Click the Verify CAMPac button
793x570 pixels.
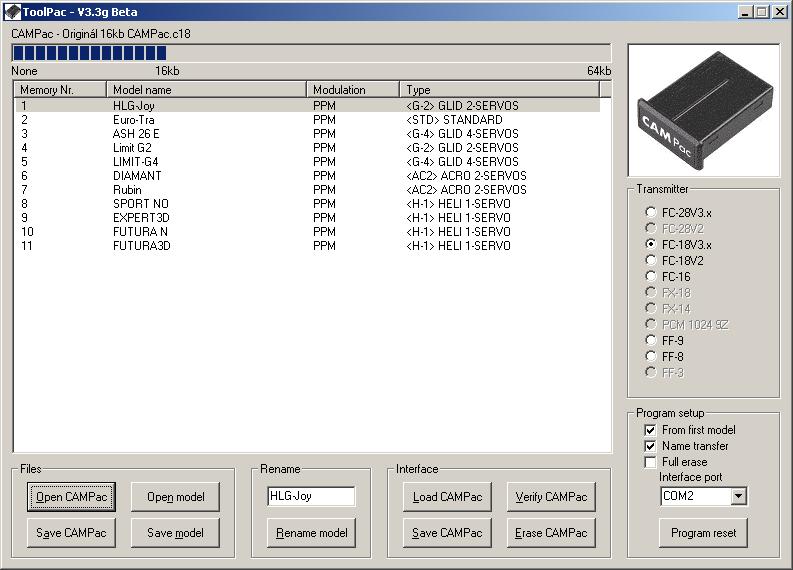[x=551, y=497]
